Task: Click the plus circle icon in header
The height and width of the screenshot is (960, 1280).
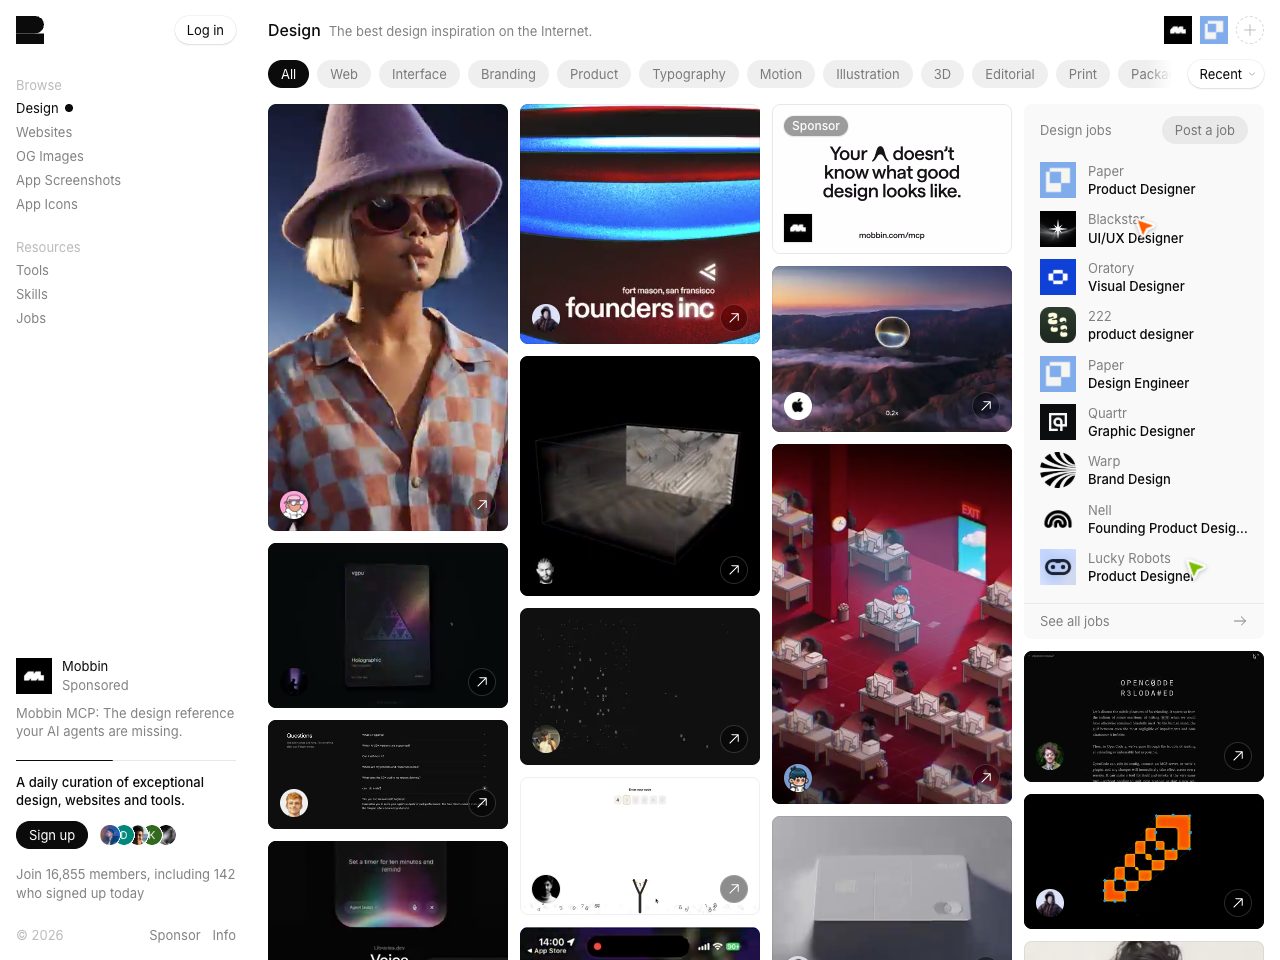Action: [x=1250, y=30]
